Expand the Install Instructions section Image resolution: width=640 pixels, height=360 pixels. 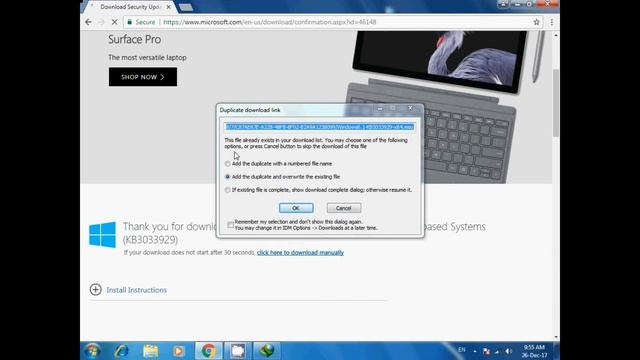pos(136,290)
